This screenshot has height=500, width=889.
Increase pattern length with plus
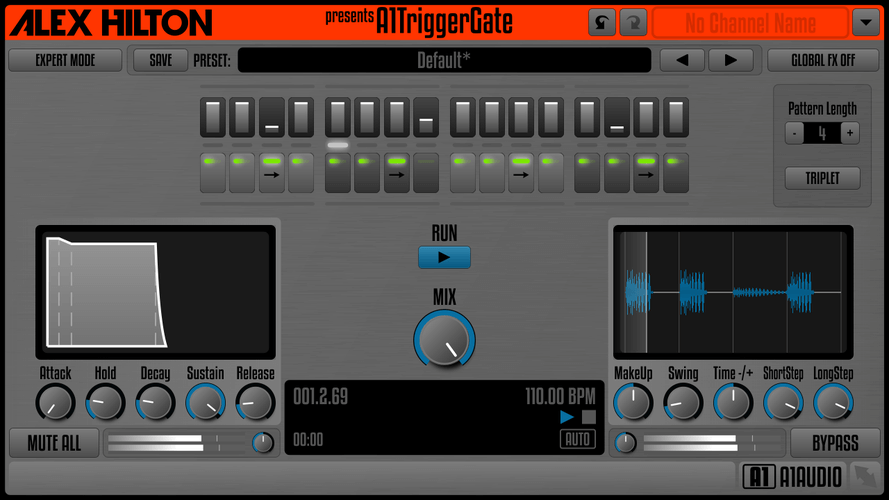click(850, 133)
